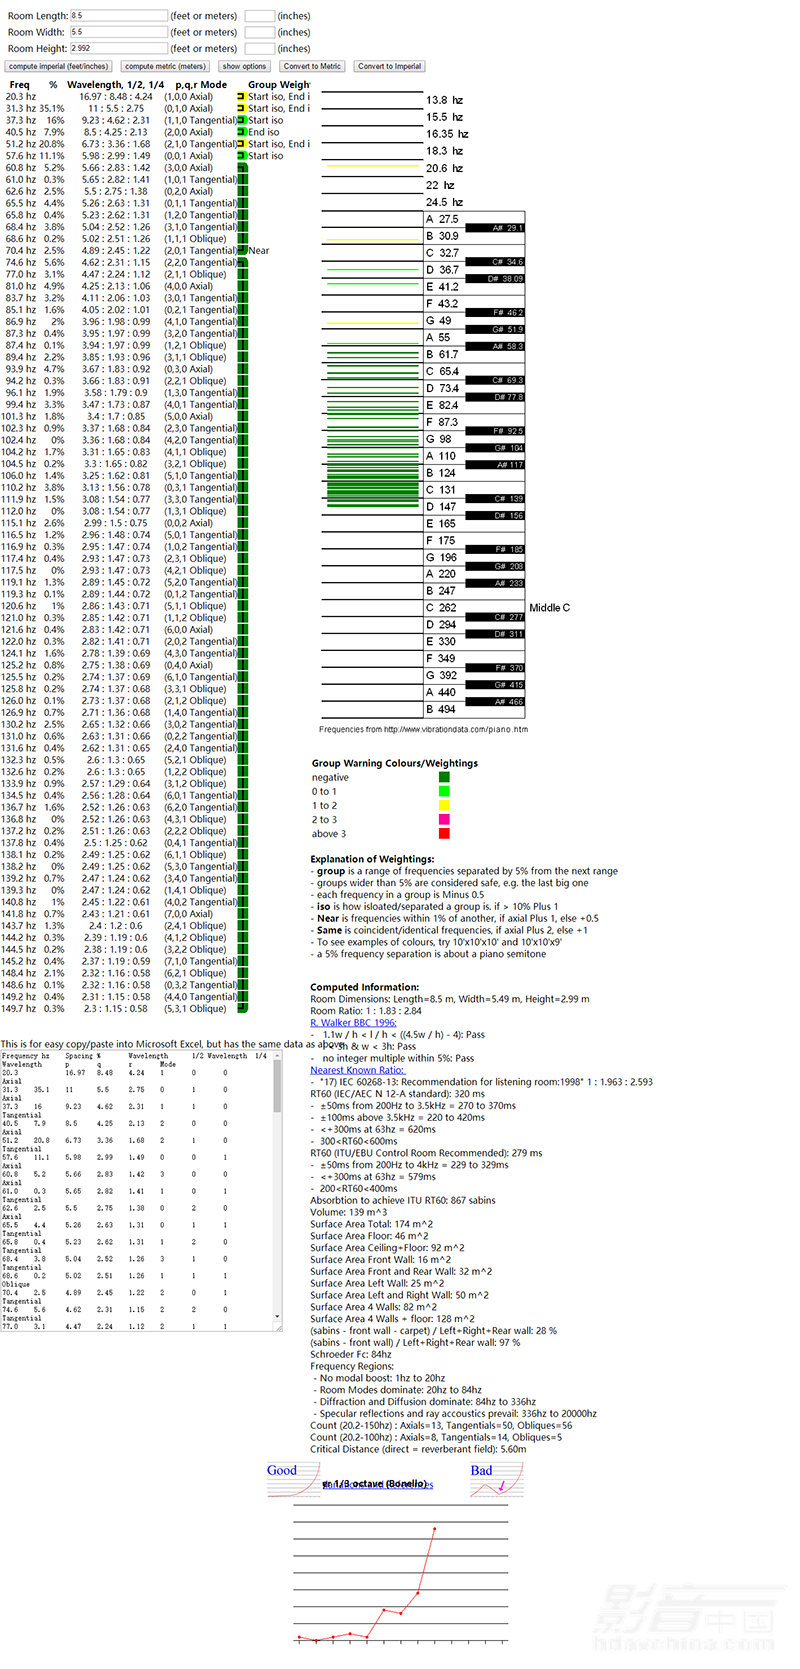
Task: Click the E 165 piano key
Action: pyautogui.click(x=474, y=523)
